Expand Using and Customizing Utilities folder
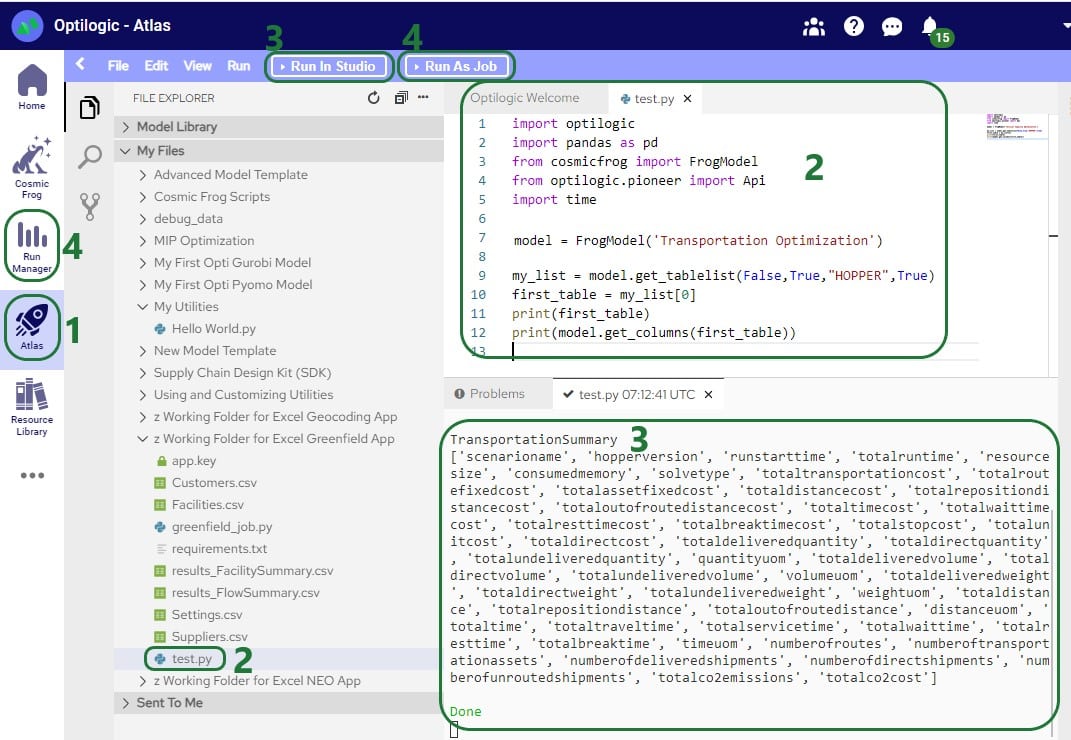This screenshot has height=740, width=1071. click(243, 394)
